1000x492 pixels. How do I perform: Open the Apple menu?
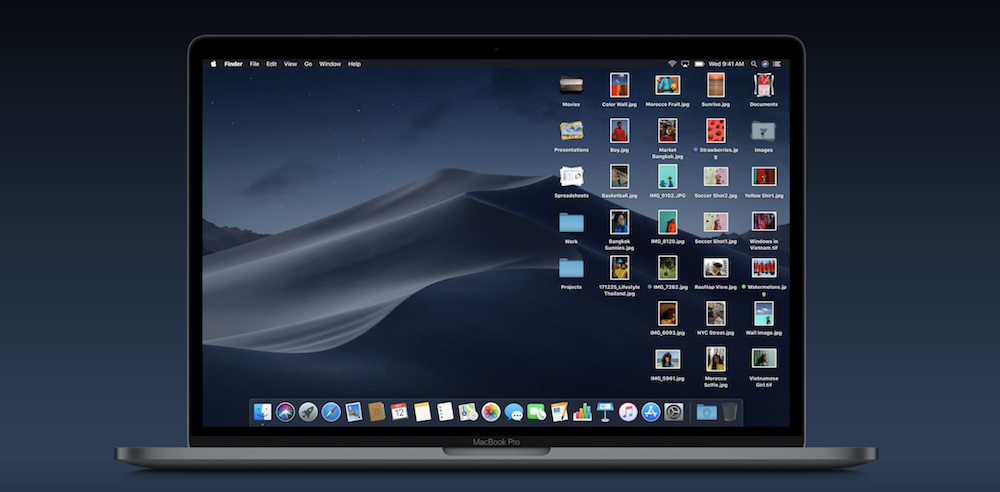[213, 64]
